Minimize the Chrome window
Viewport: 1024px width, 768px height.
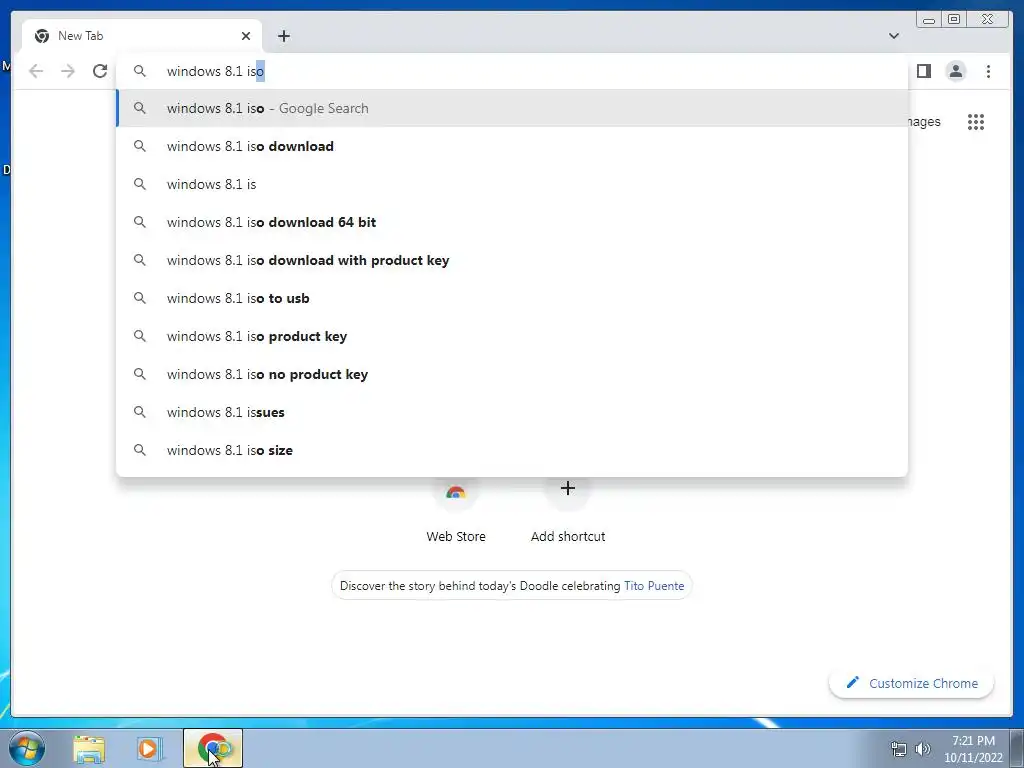929,20
